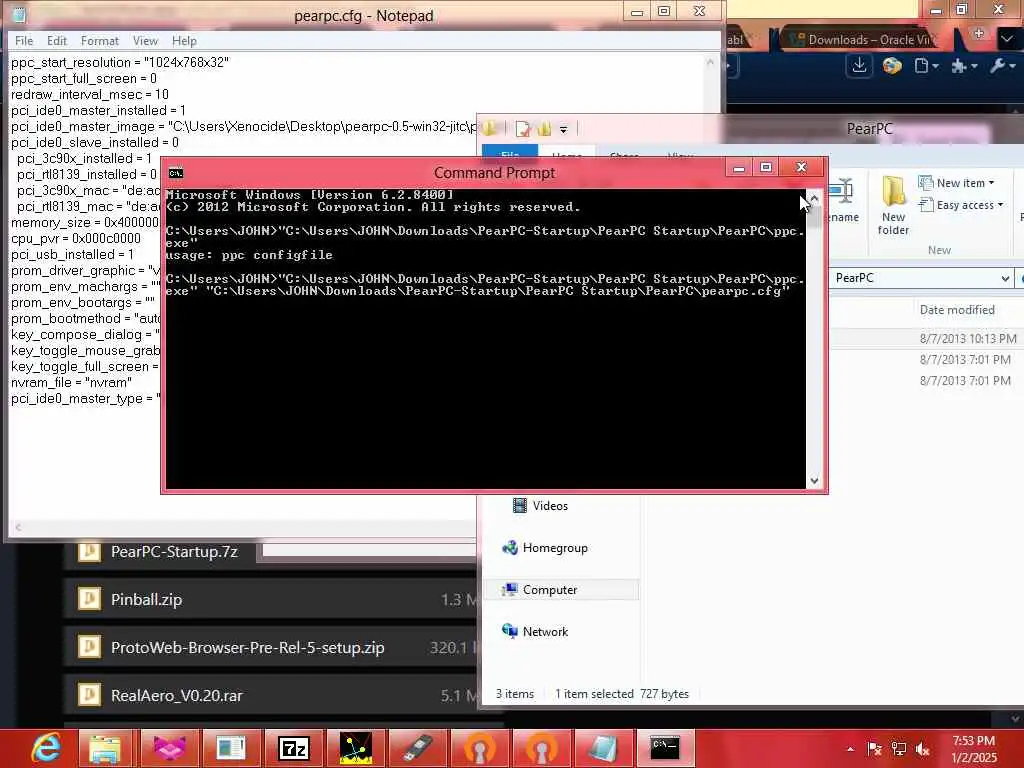Click the 'usage: ppc configfile' console line
1024x768 pixels.
tap(249, 255)
